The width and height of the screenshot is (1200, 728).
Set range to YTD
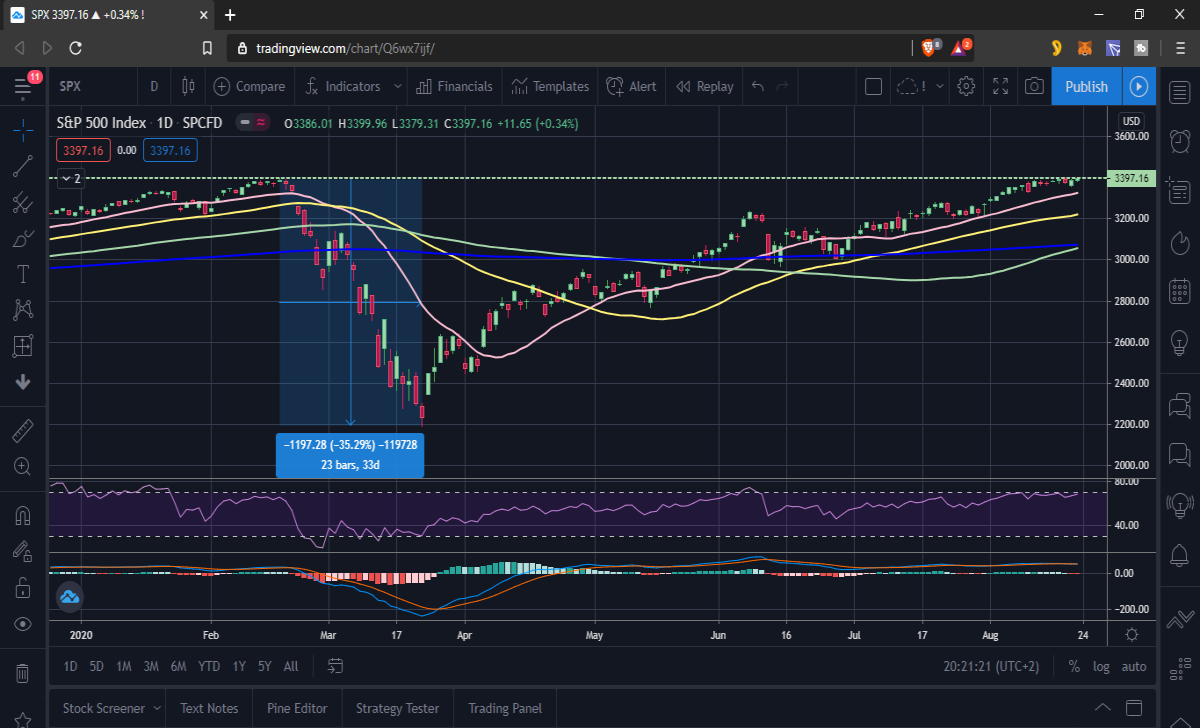click(209, 666)
